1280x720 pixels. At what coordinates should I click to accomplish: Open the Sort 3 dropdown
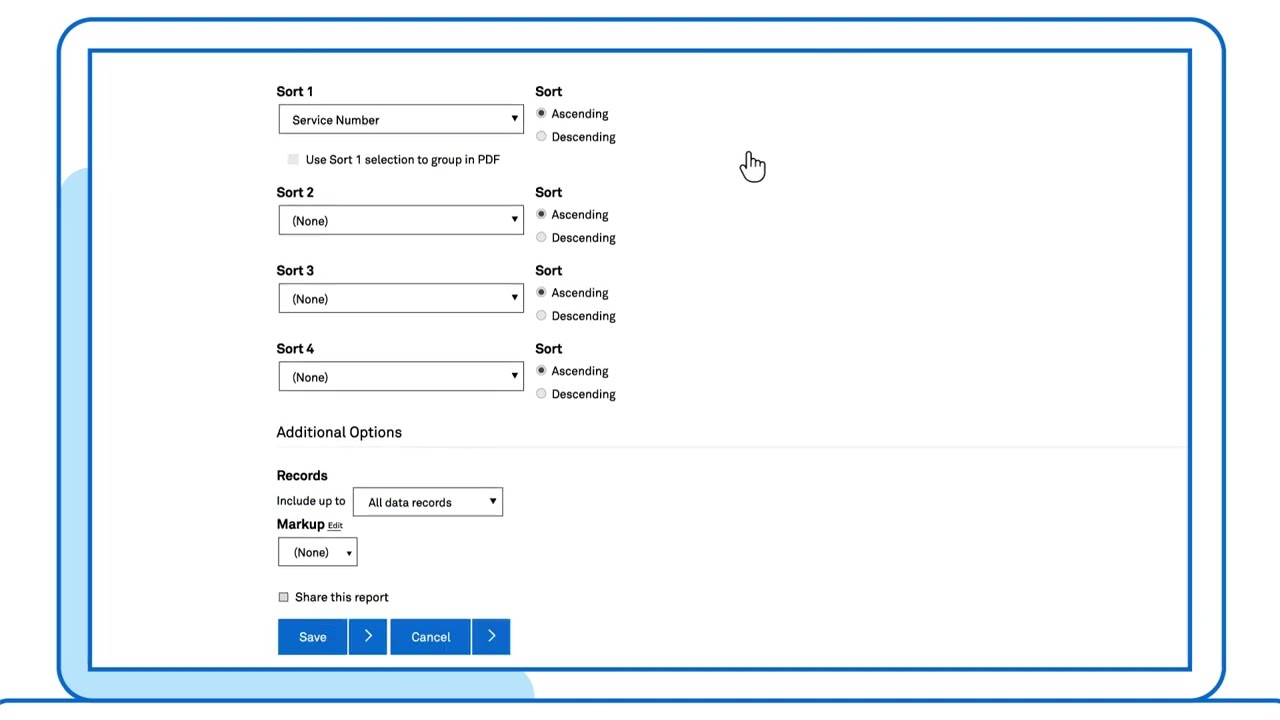pos(400,299)
